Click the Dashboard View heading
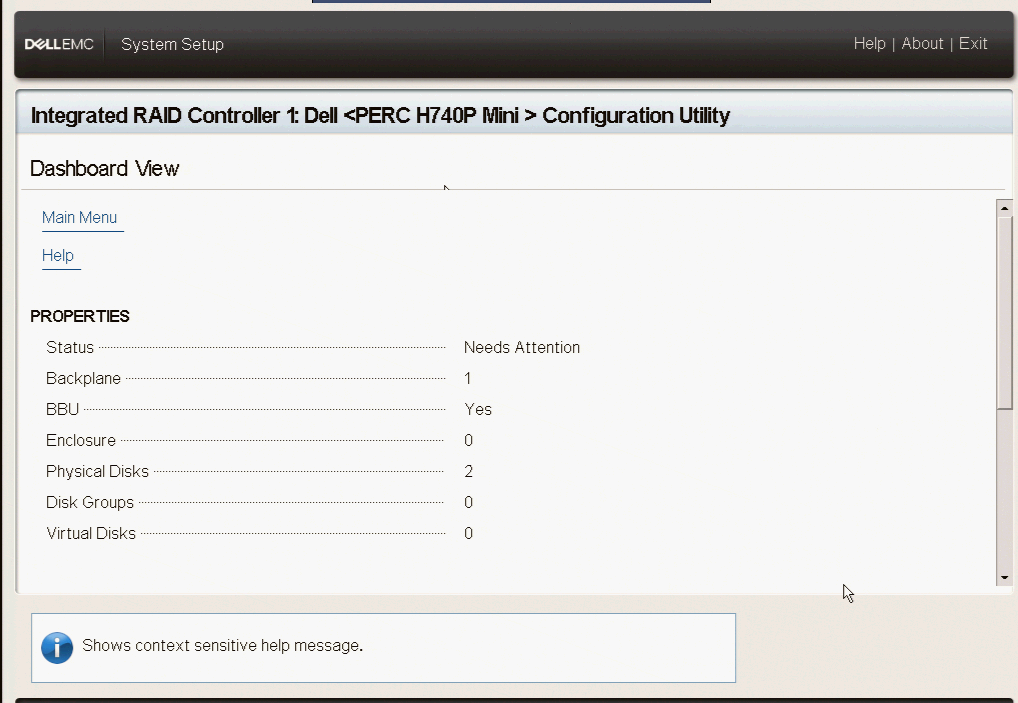Image resolution: width=1018 pixels, height=703 pixels. pos(104,169)
